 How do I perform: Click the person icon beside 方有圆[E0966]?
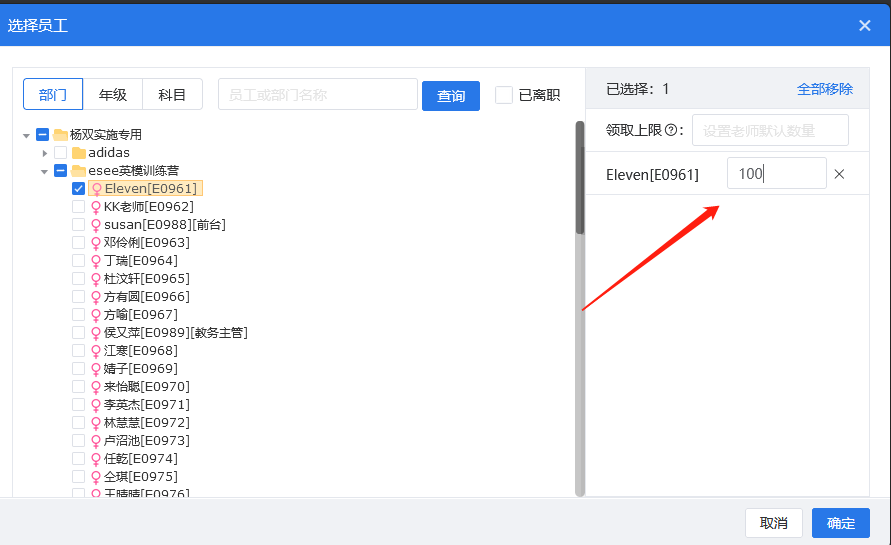(95, 297)
